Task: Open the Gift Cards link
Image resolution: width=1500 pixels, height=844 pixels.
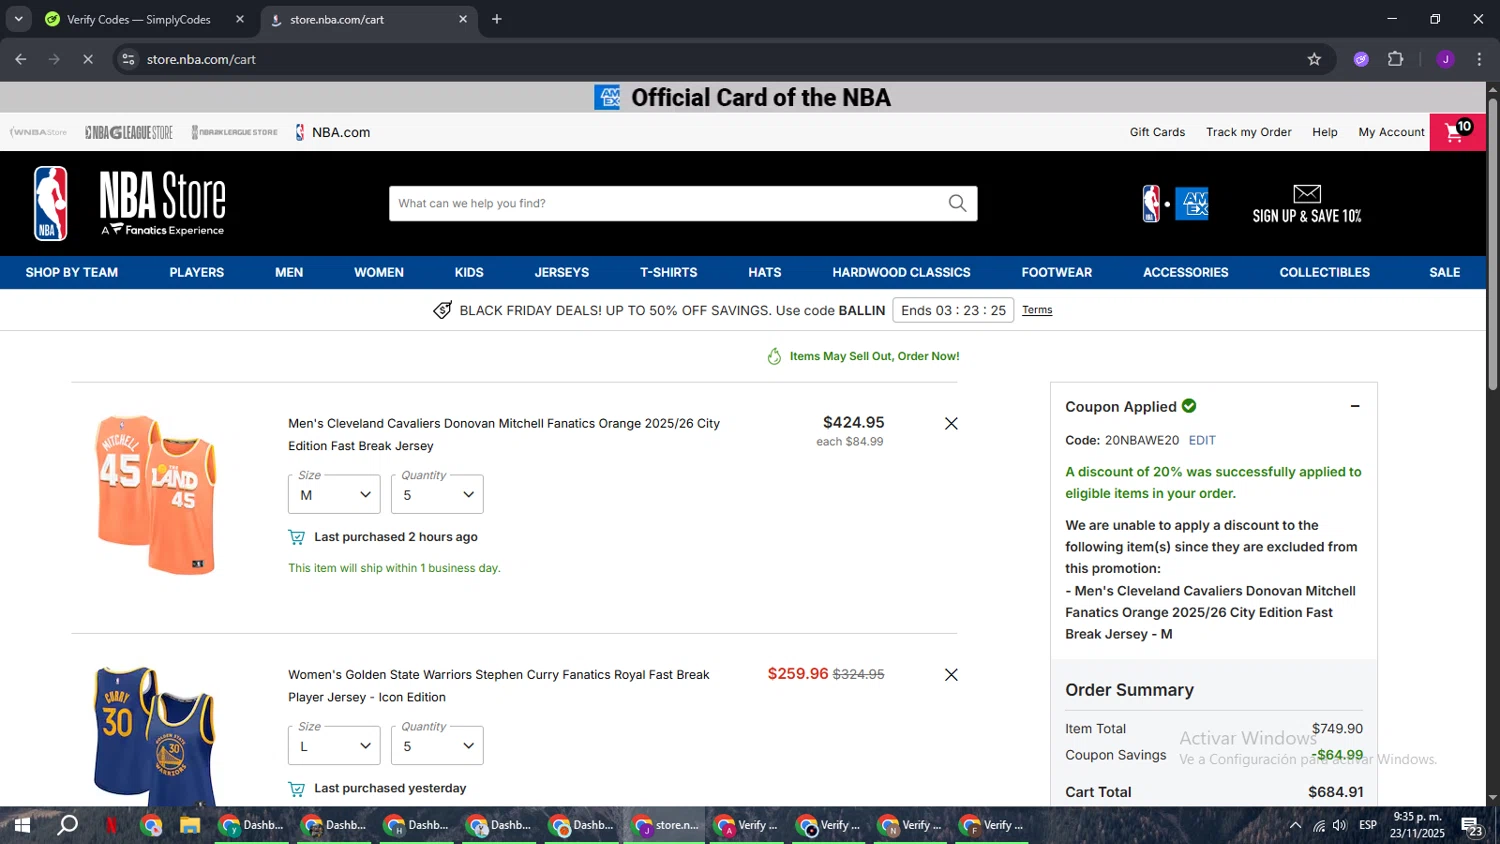Action: click(x=1157, y=132)
